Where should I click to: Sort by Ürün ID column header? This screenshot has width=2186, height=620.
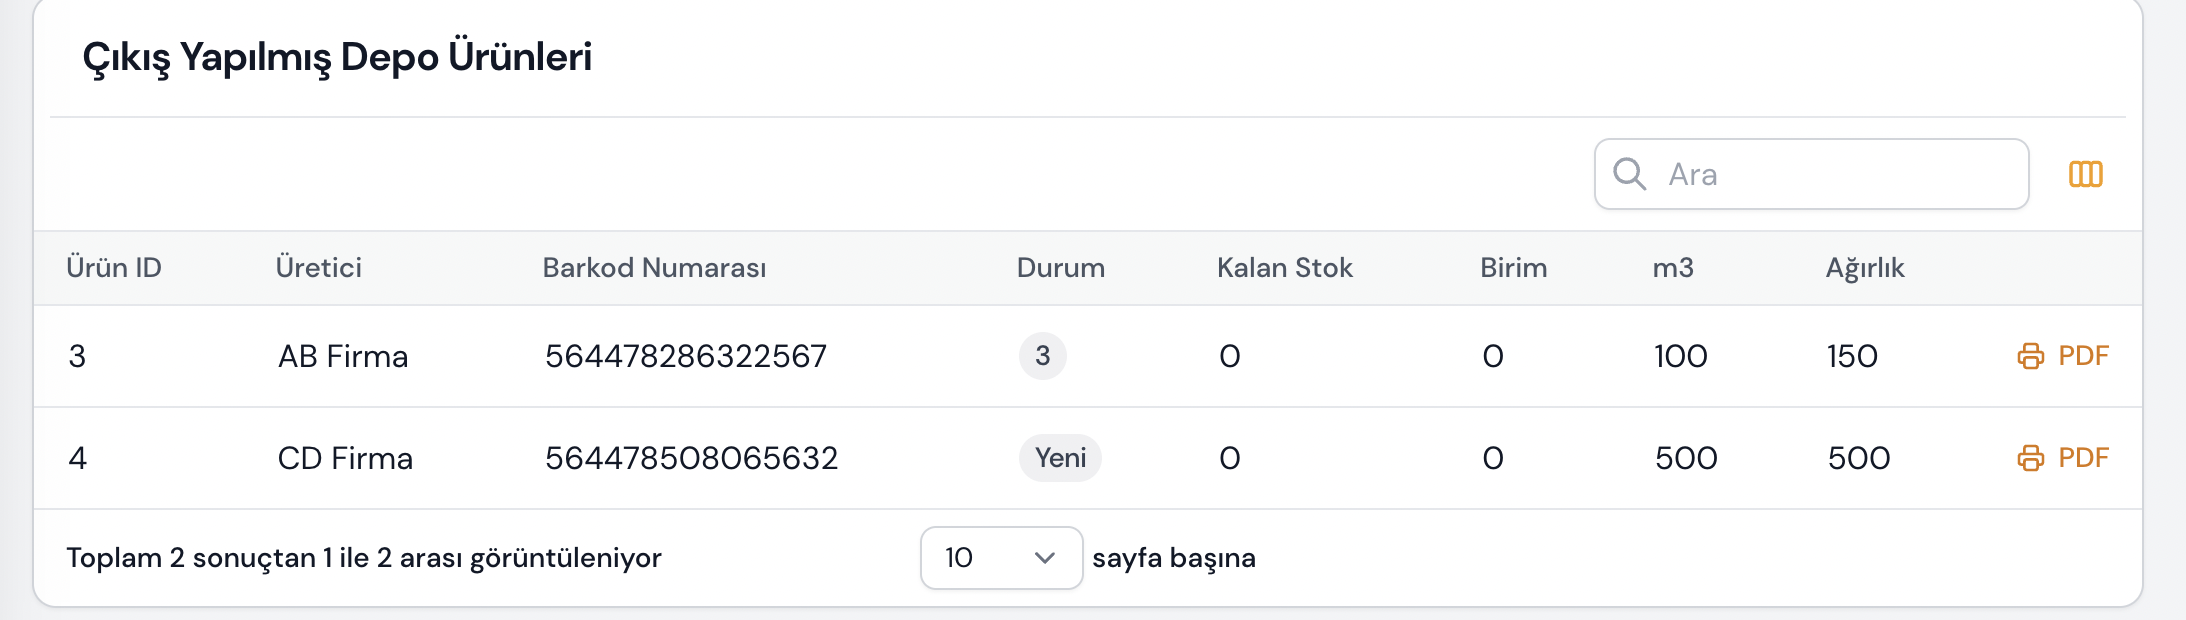pyautogui.click(x=114, y=268)
